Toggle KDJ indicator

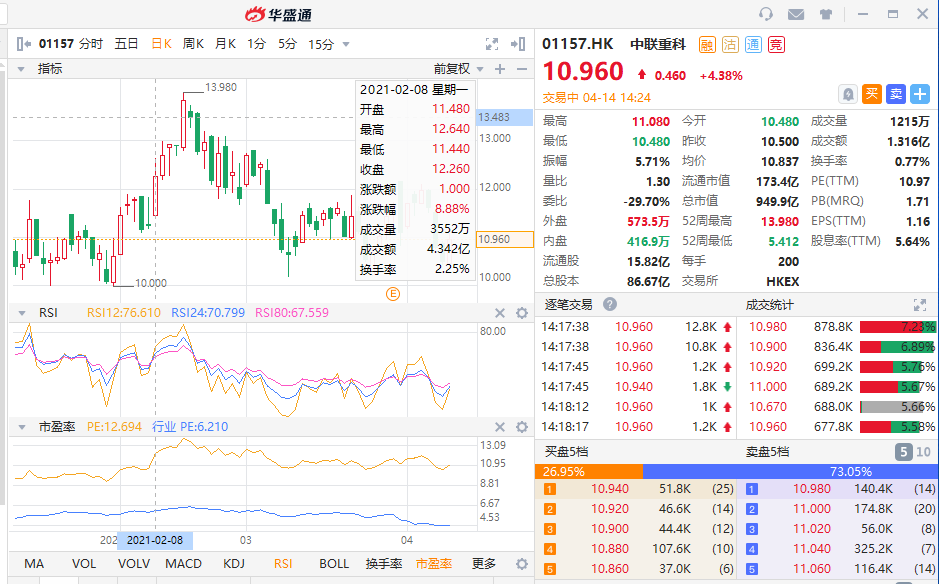pyautogui.click(x=234, y=564)
